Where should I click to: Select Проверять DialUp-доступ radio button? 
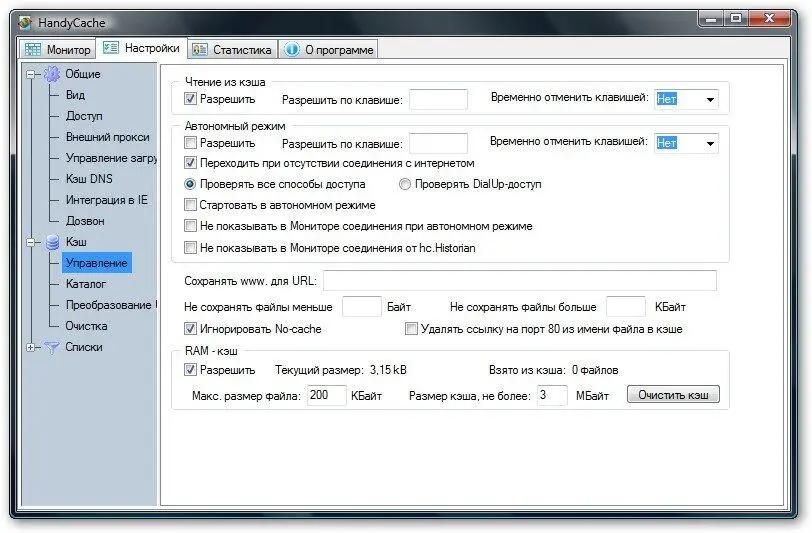[x=405, y=184]
